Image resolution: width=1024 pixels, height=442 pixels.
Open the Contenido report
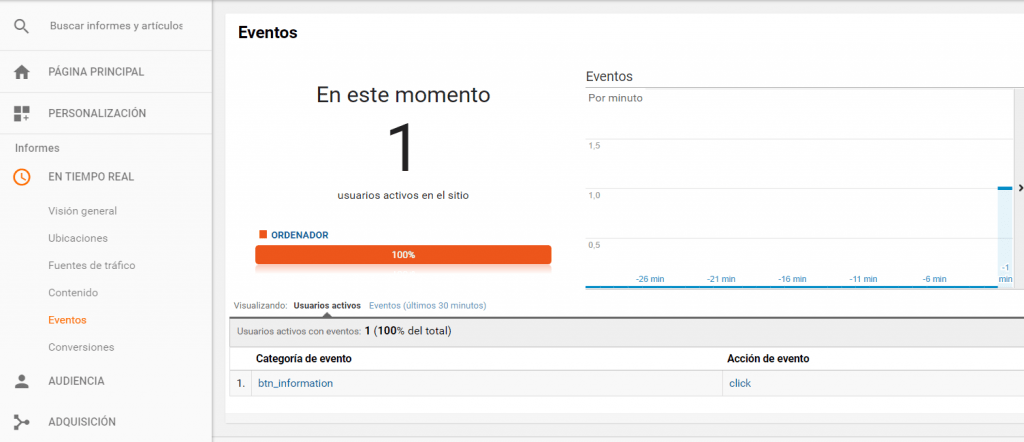pyautogui.click(x=73, y=292)
